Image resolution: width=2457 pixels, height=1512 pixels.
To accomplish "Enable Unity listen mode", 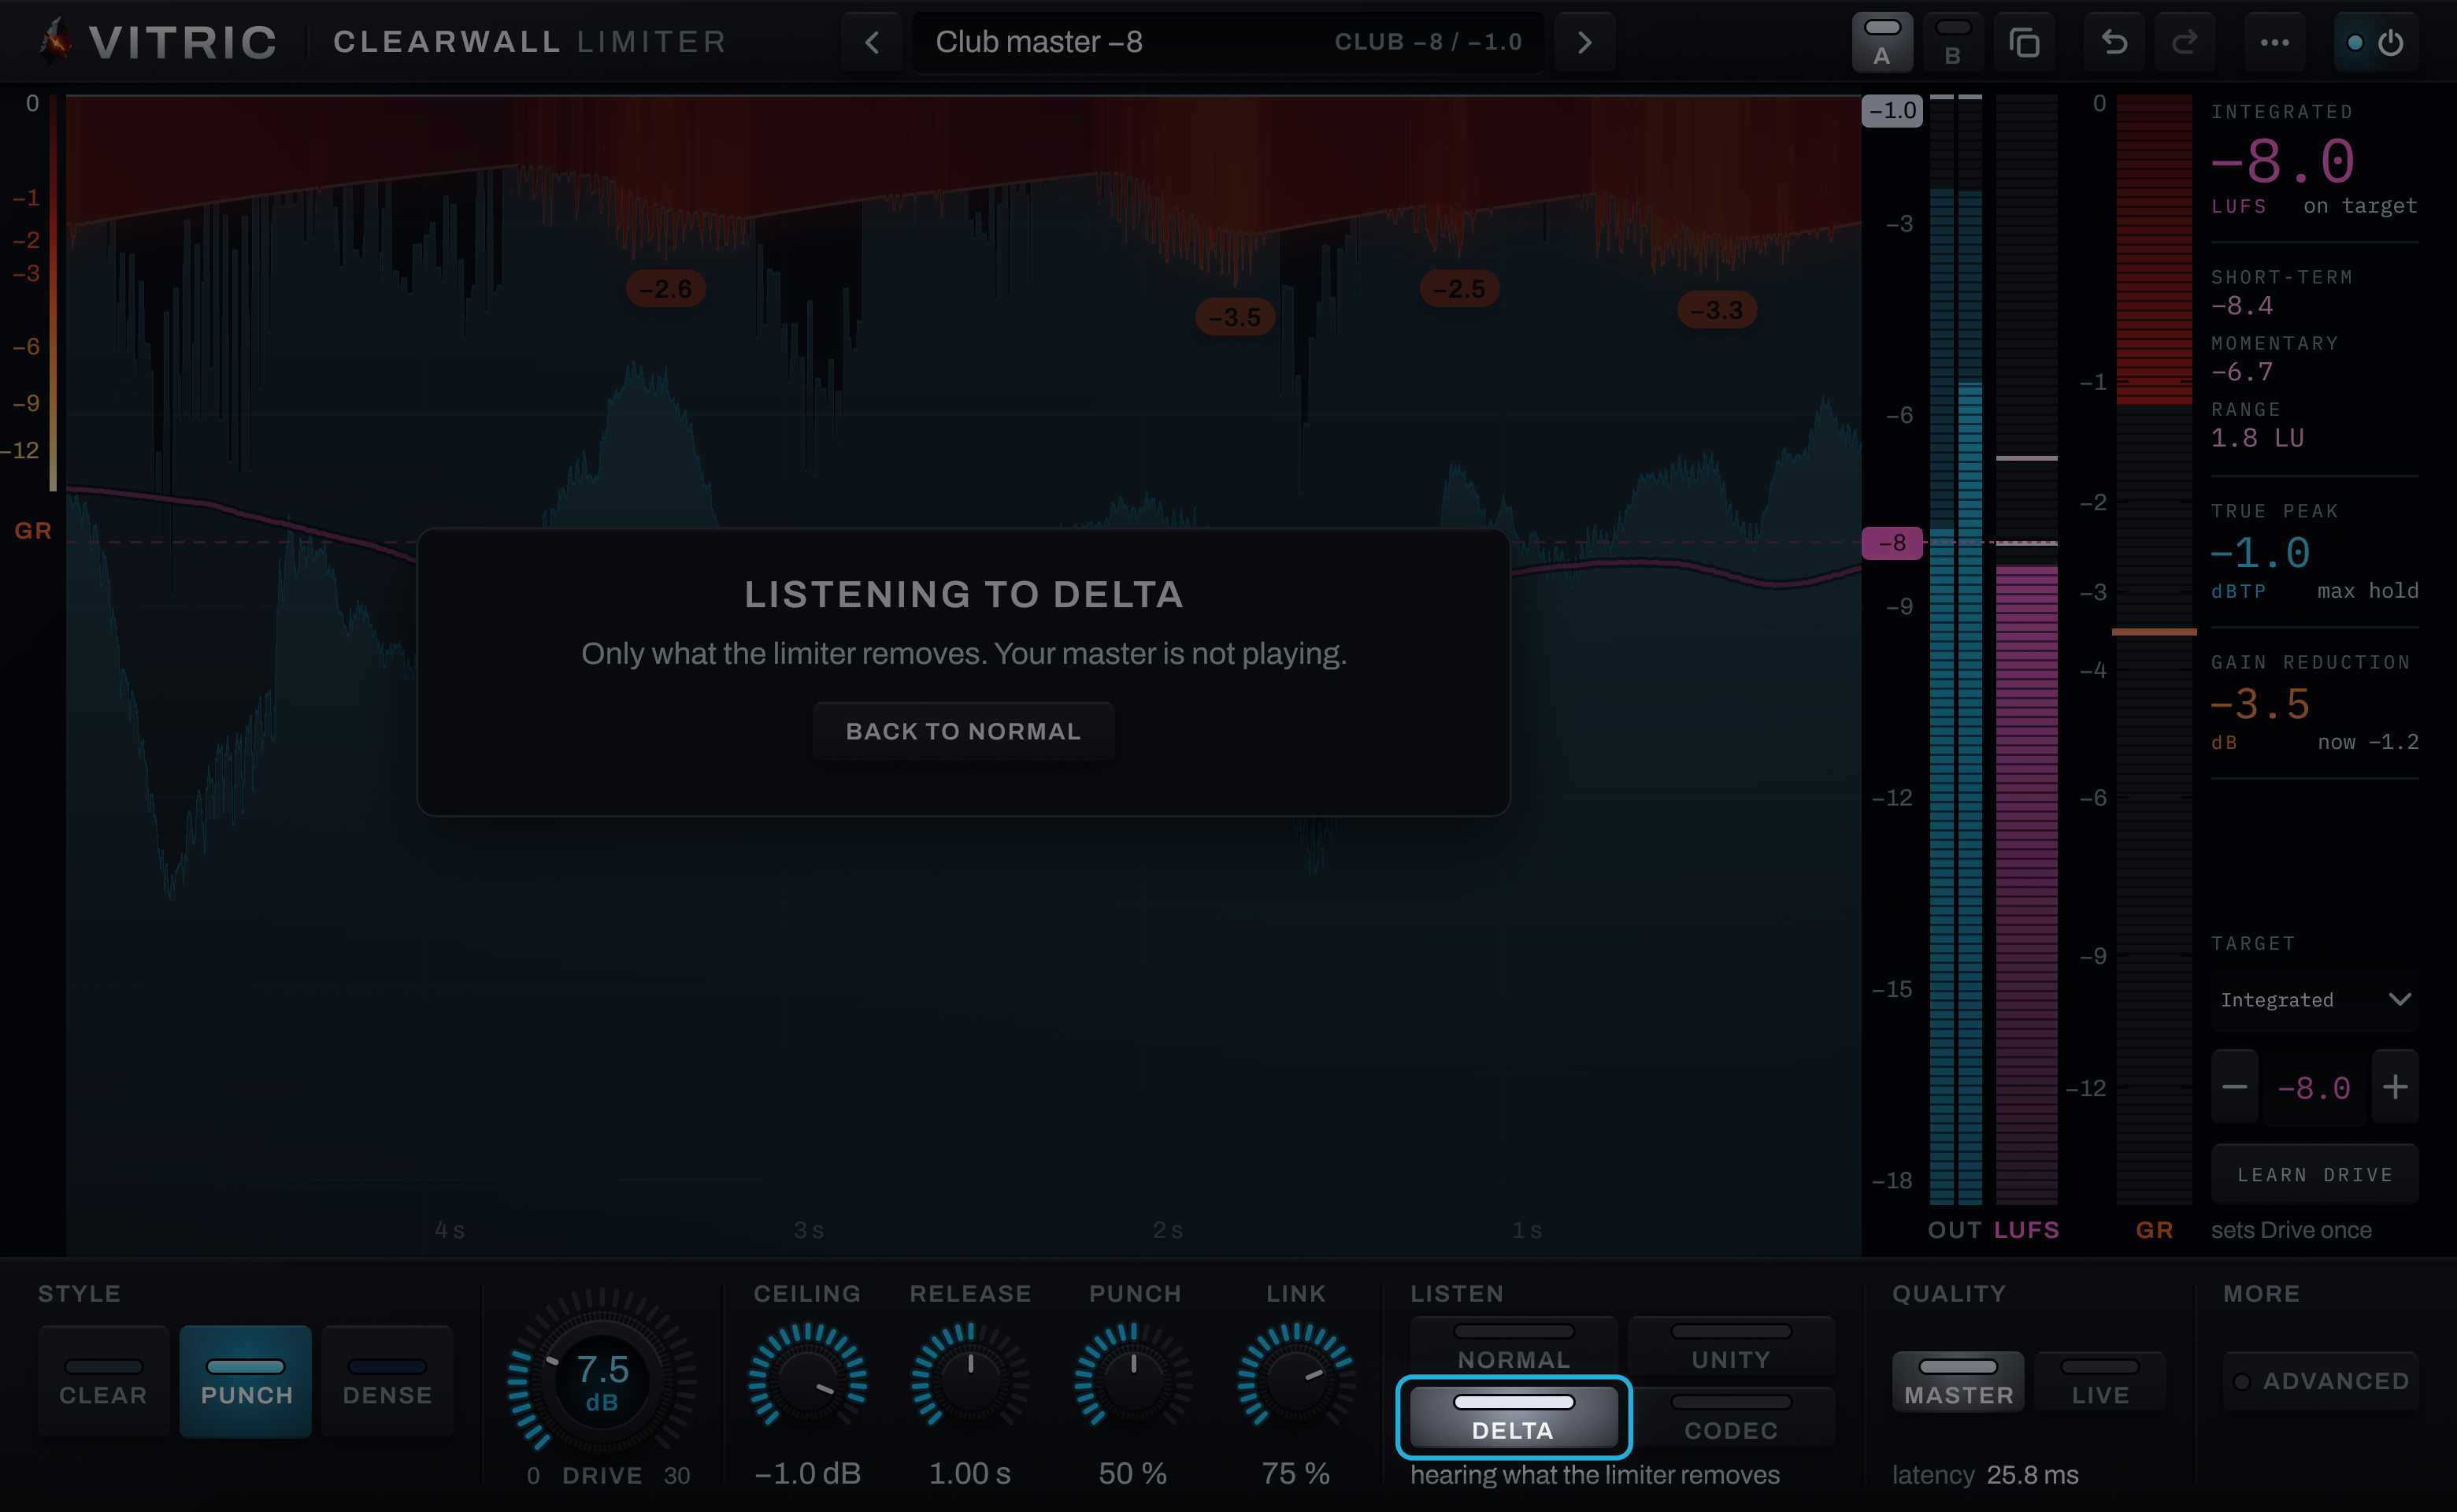I will point(1731,1347).
